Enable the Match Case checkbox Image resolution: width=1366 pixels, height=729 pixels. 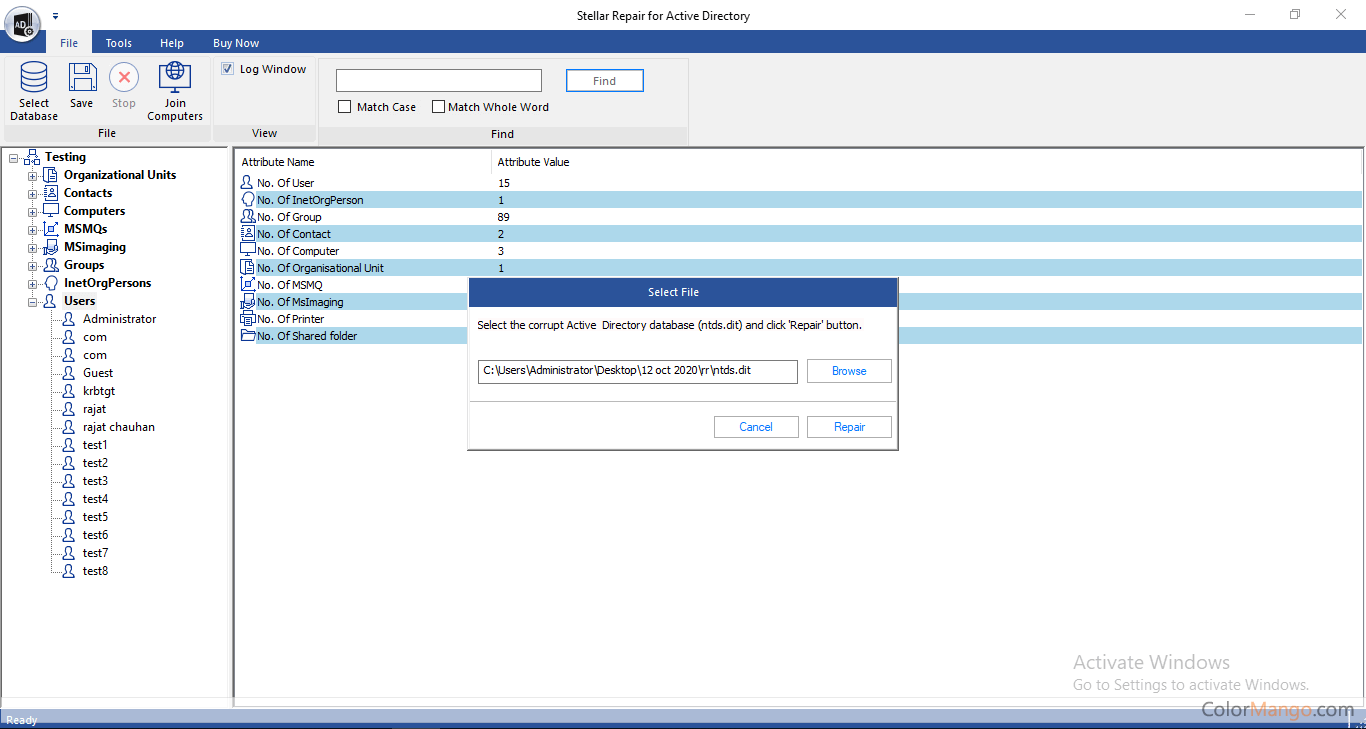pyautogui.click(x=345, y=107)
